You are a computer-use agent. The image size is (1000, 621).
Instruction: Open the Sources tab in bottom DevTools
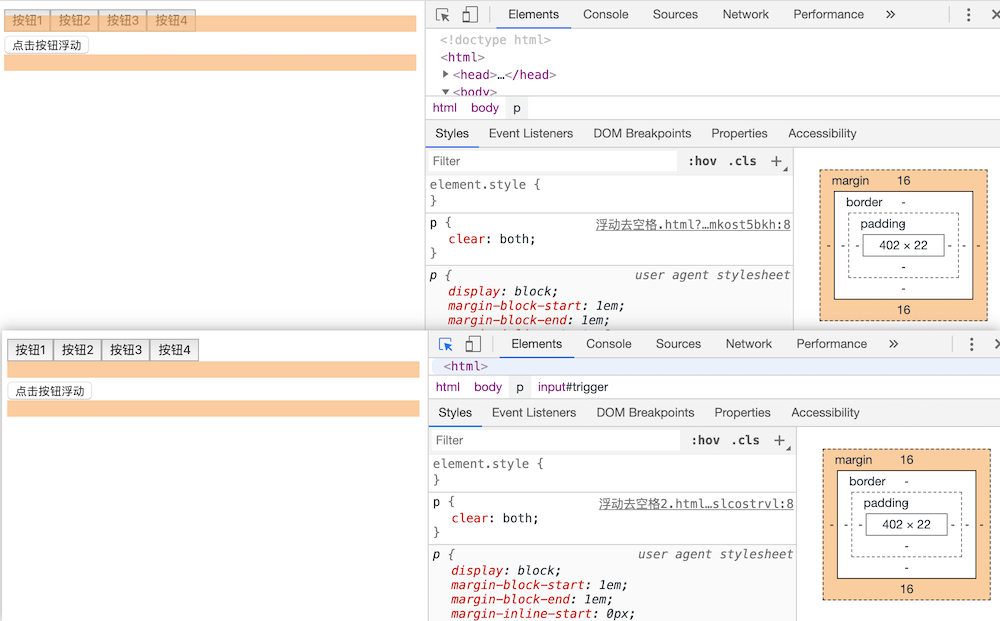[x=679, y=344]
